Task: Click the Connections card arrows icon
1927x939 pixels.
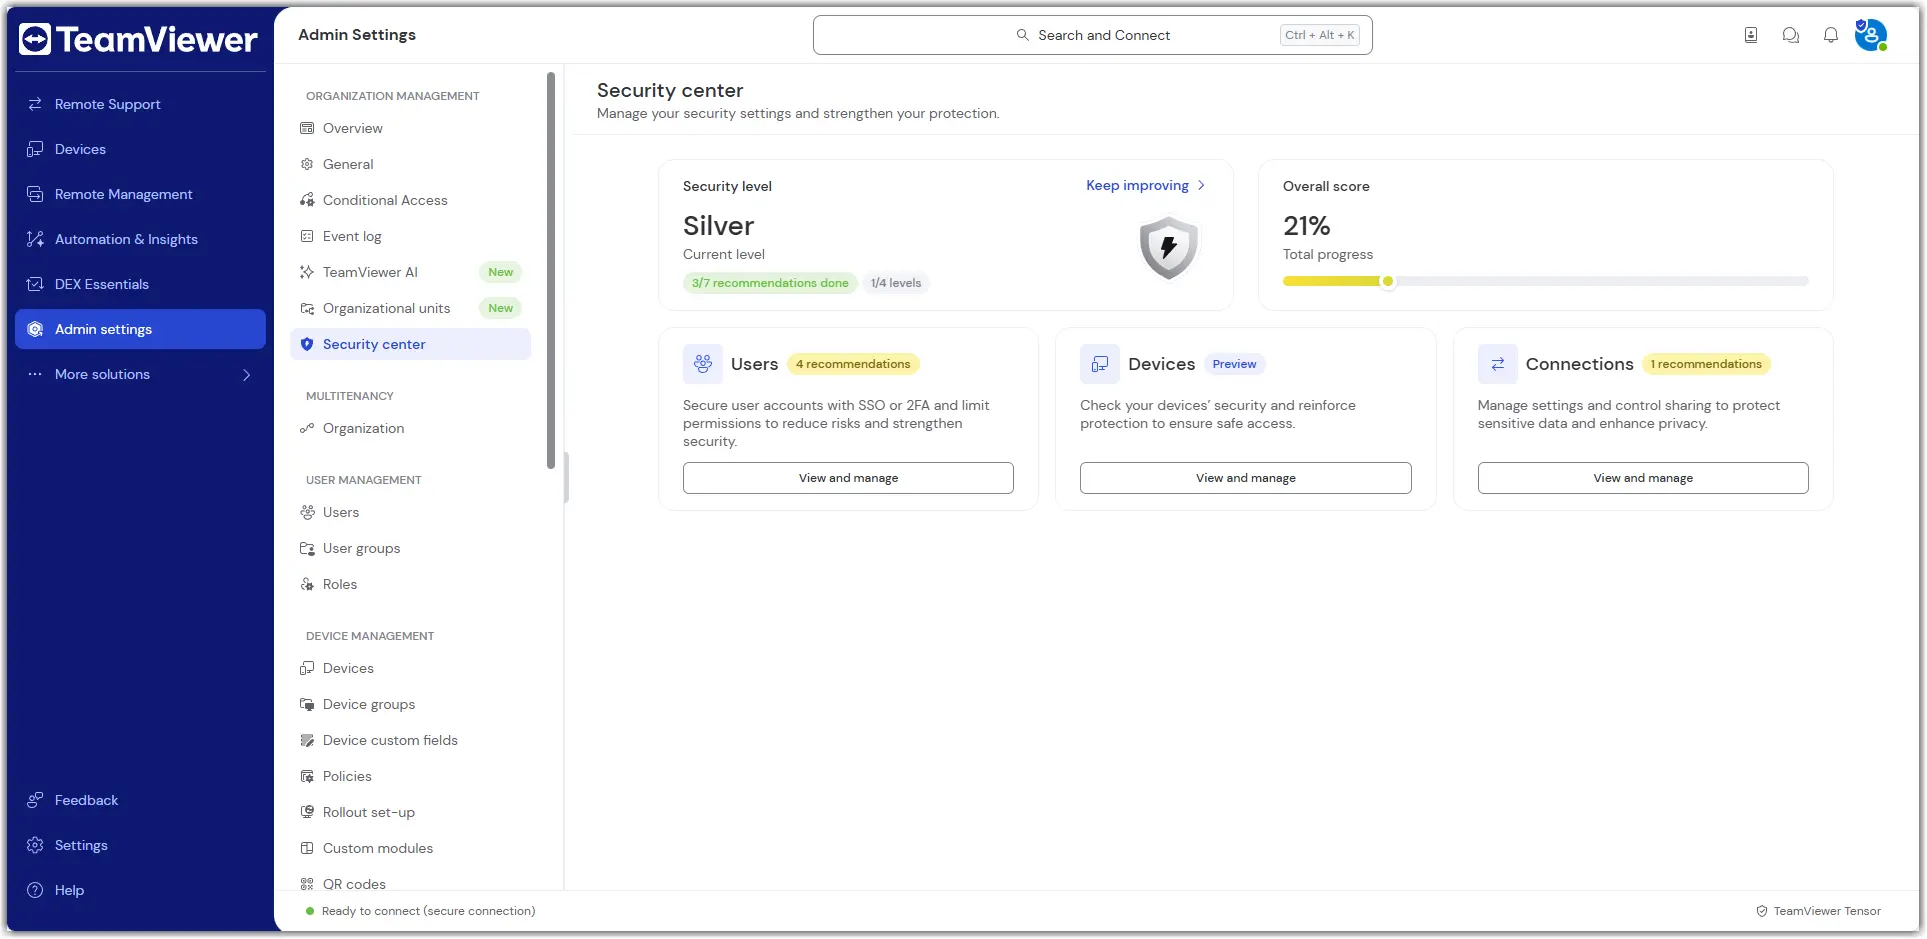Action: (1497, 364)
